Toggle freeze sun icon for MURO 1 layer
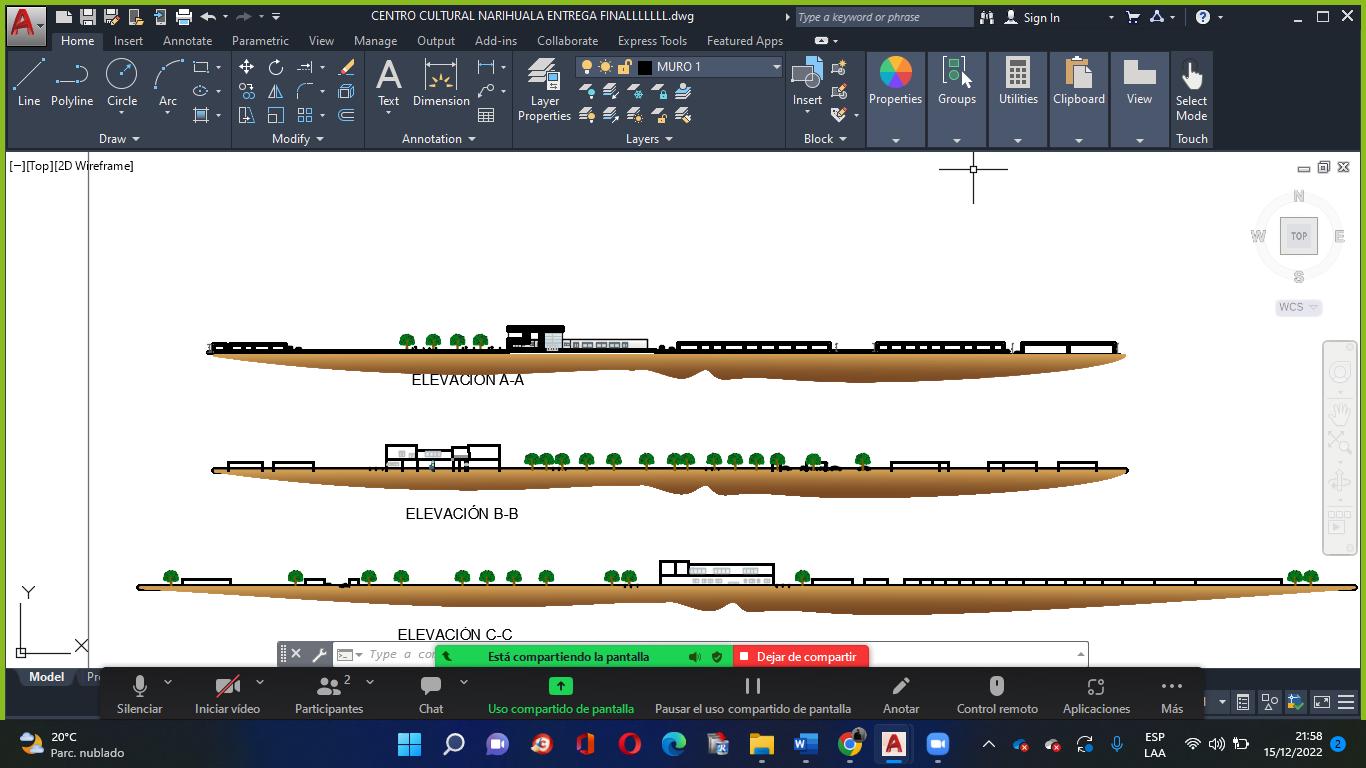 605,67
